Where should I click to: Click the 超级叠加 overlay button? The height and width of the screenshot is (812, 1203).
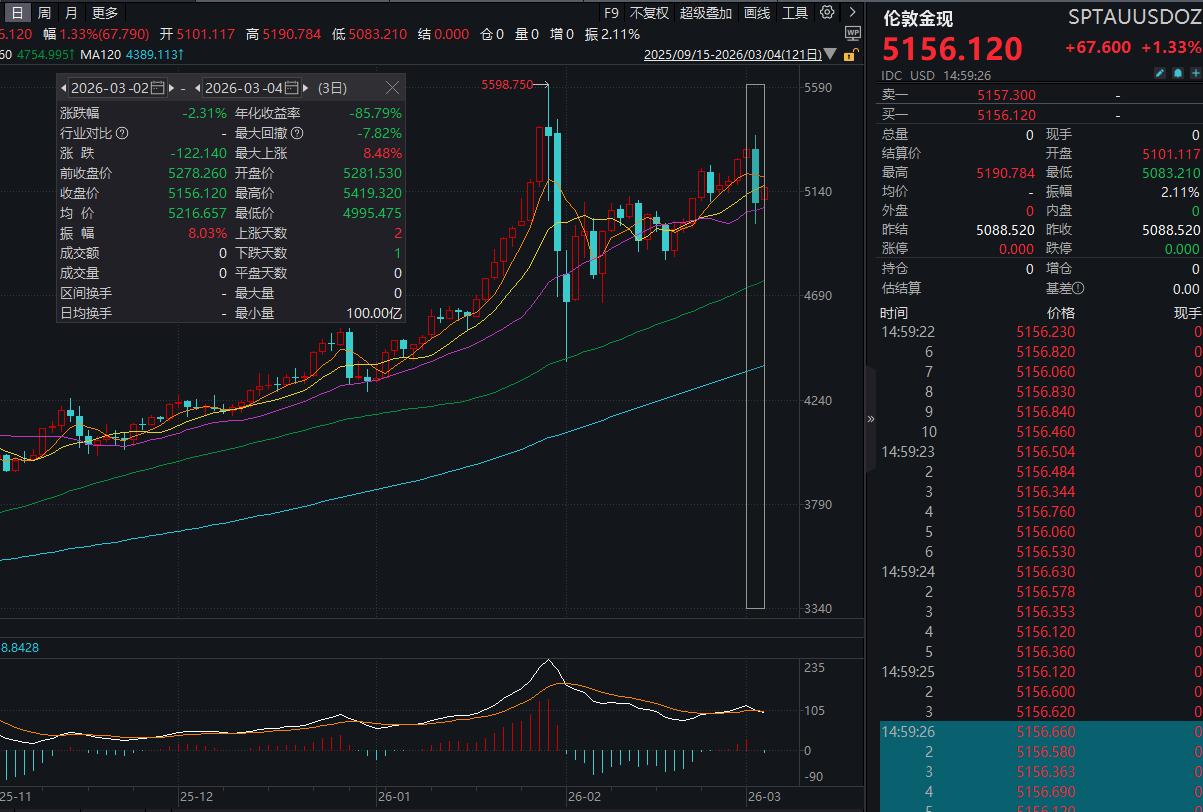(706, 13)
